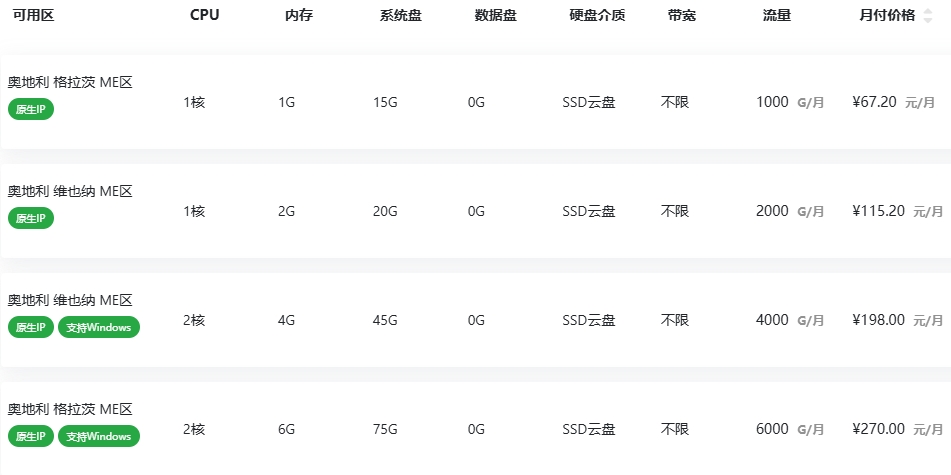Sort by the 月付价格 column header
951x475 pixels.
click(886, 16)
